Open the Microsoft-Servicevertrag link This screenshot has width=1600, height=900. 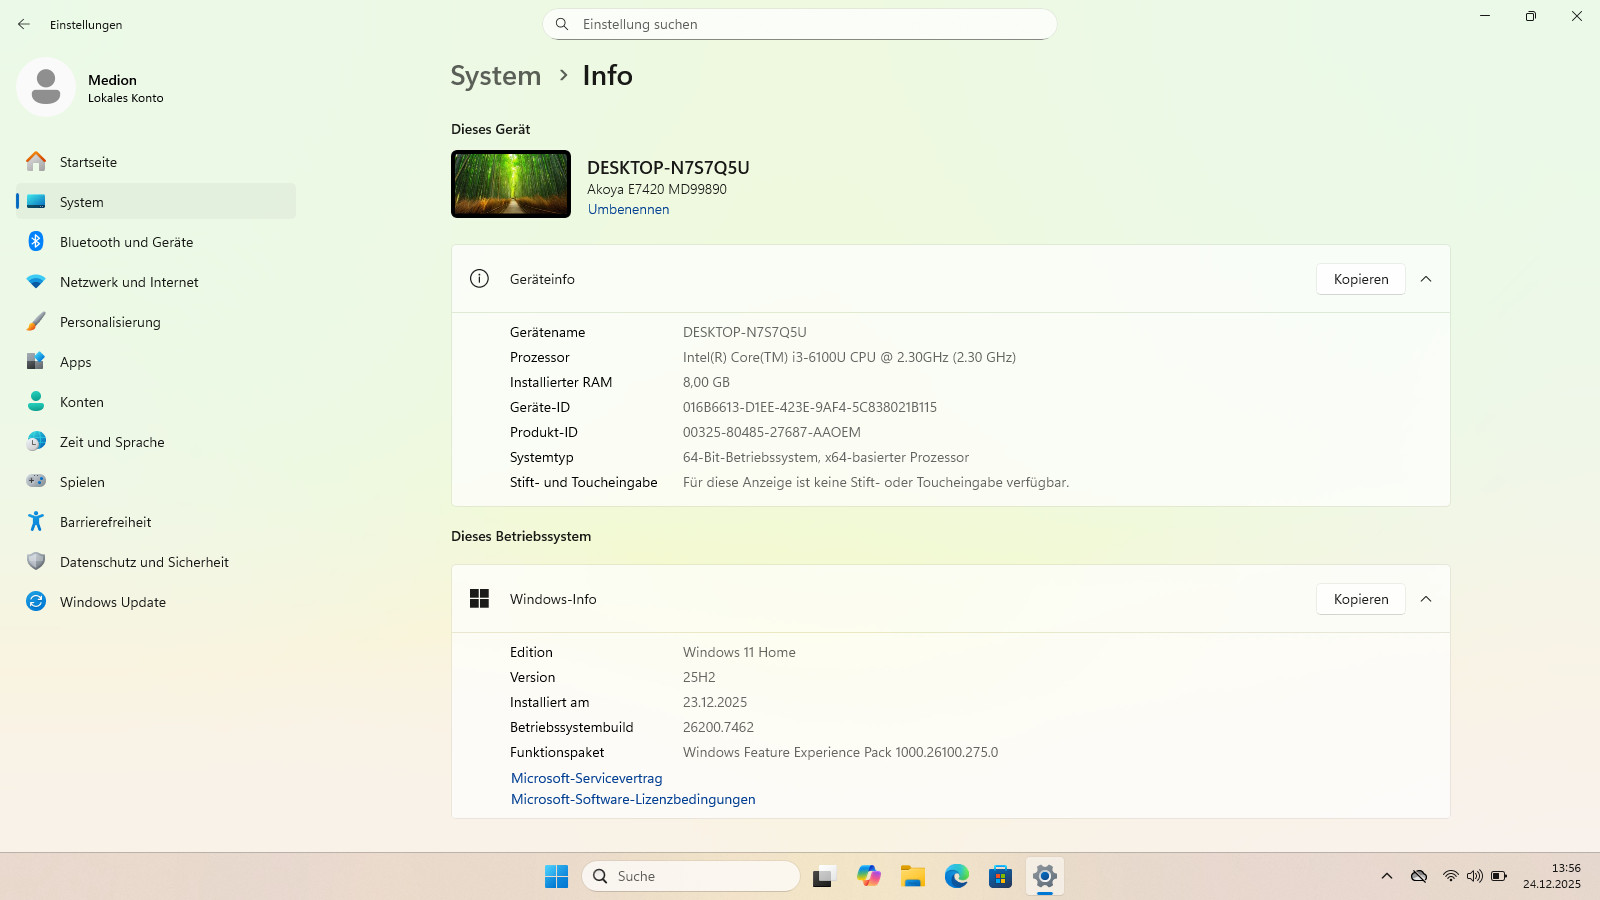click(x=587, y=778)
